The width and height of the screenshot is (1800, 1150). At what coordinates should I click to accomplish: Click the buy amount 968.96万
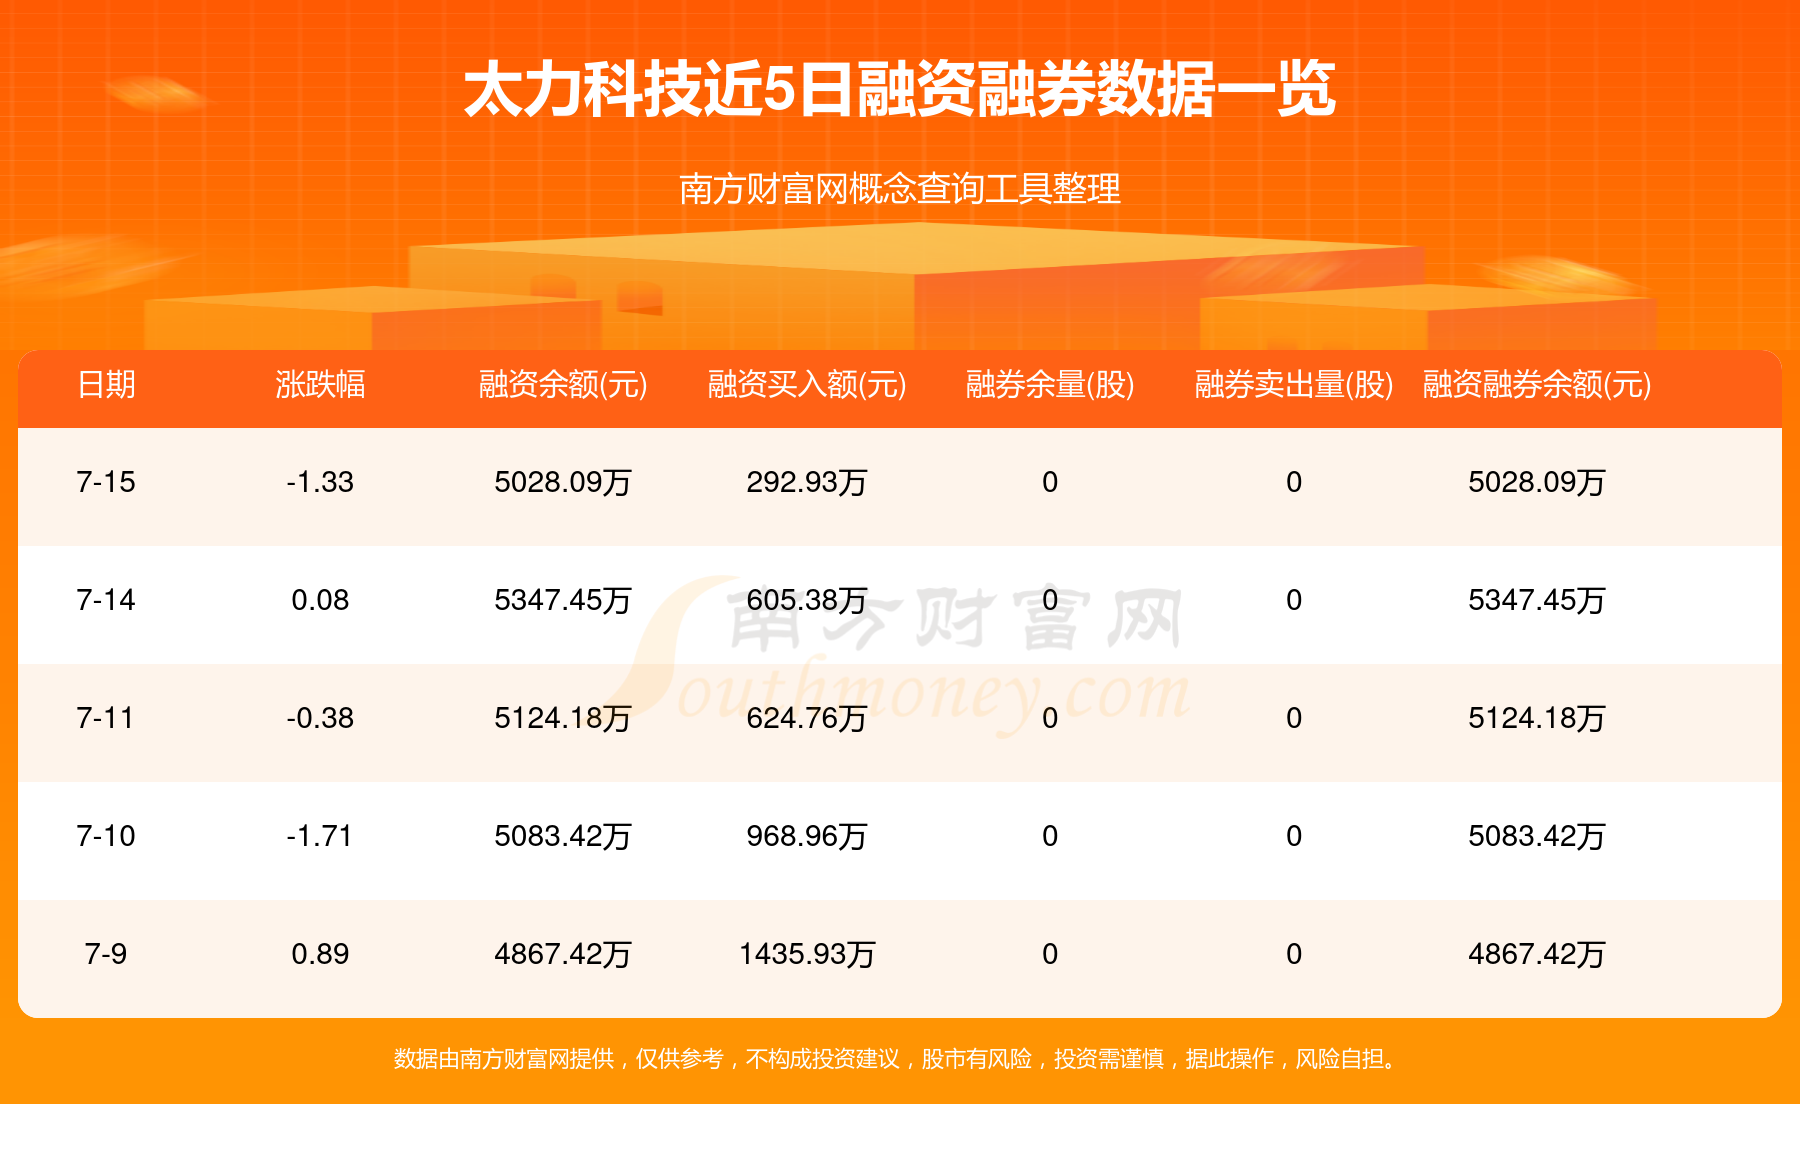pyautogui.click(x=807, y=836)
